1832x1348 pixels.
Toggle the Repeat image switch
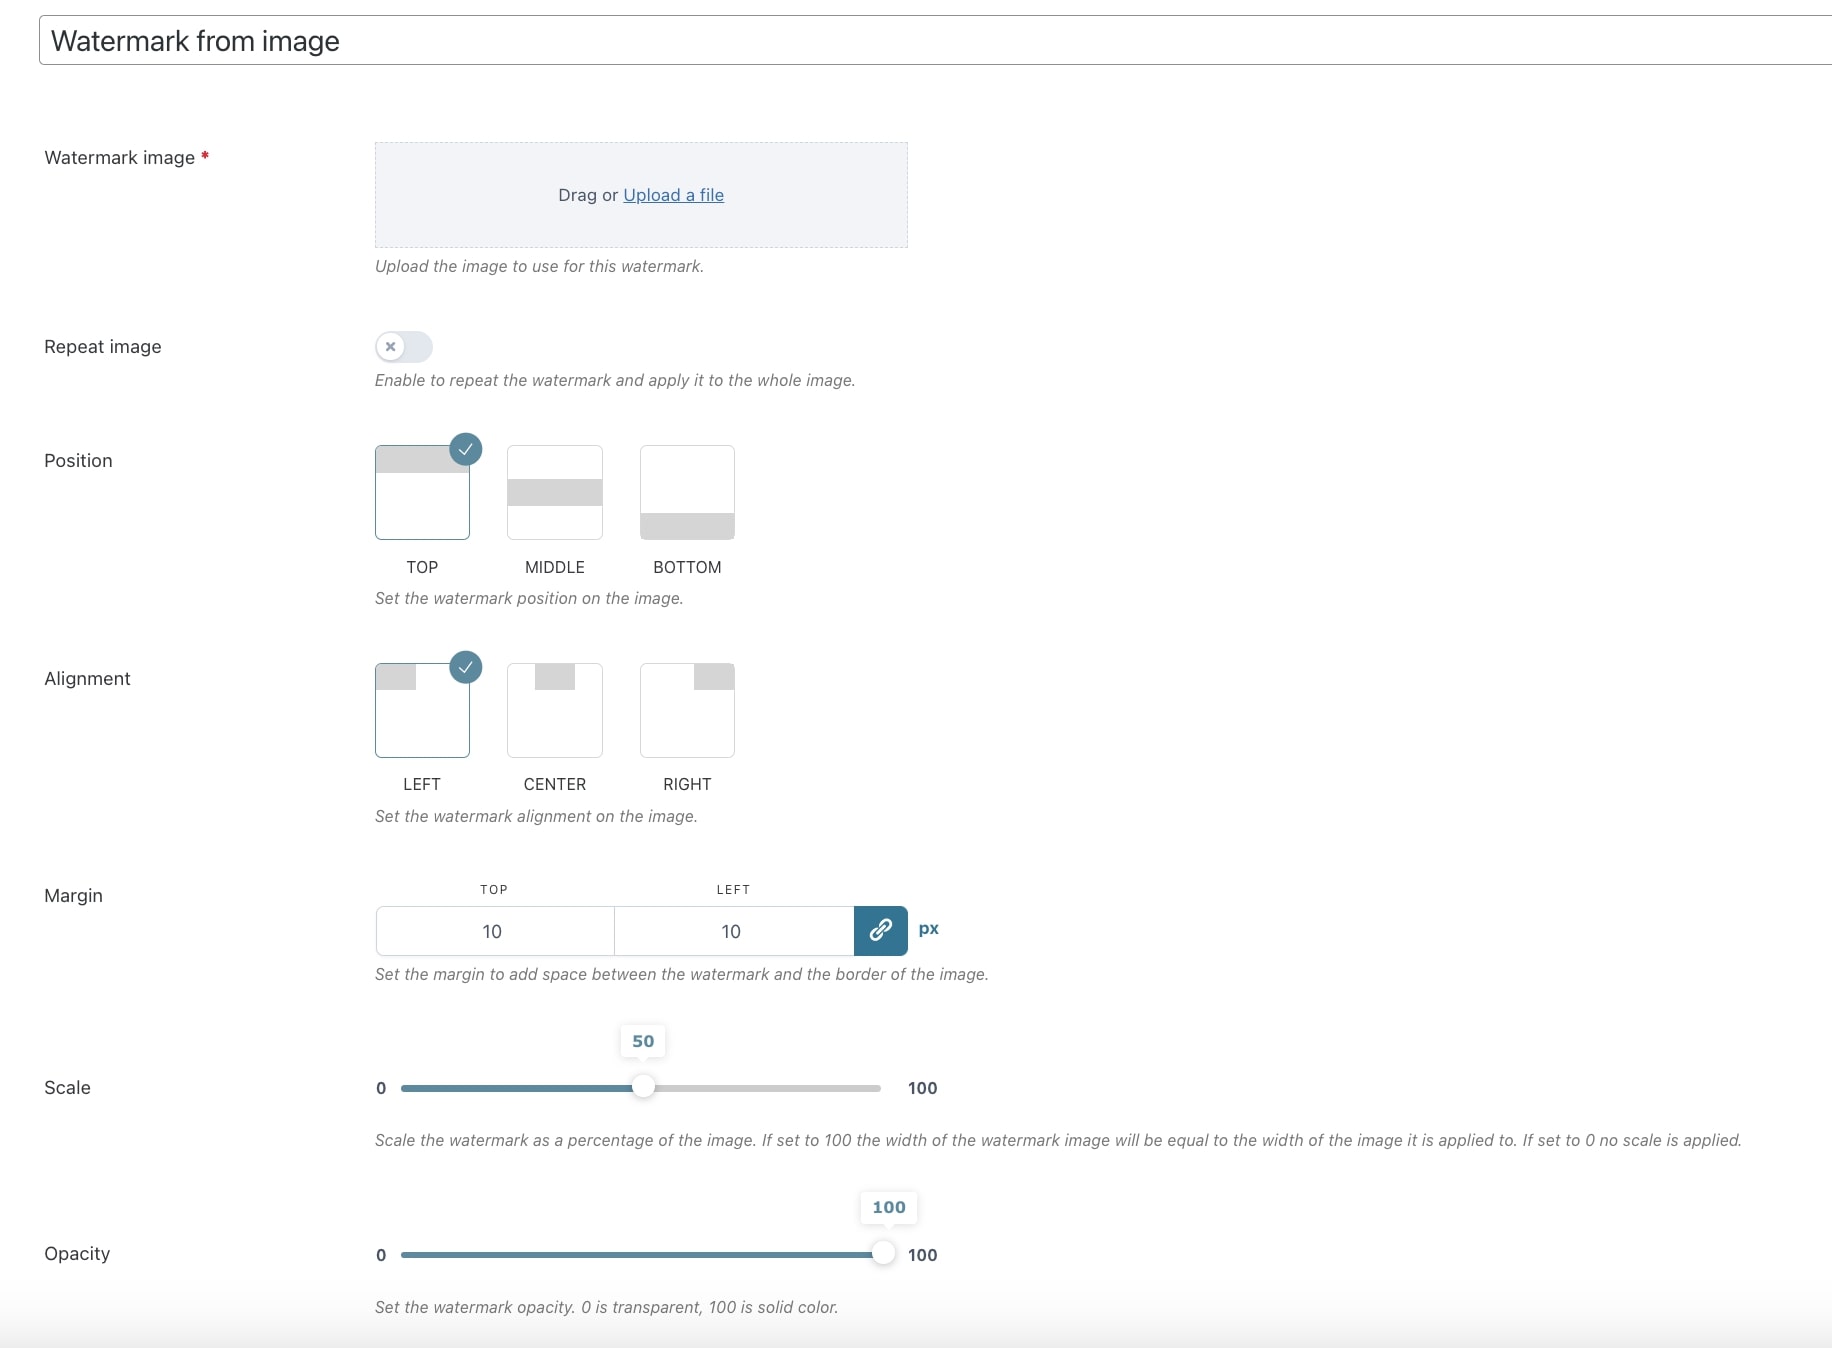[404, 347]
